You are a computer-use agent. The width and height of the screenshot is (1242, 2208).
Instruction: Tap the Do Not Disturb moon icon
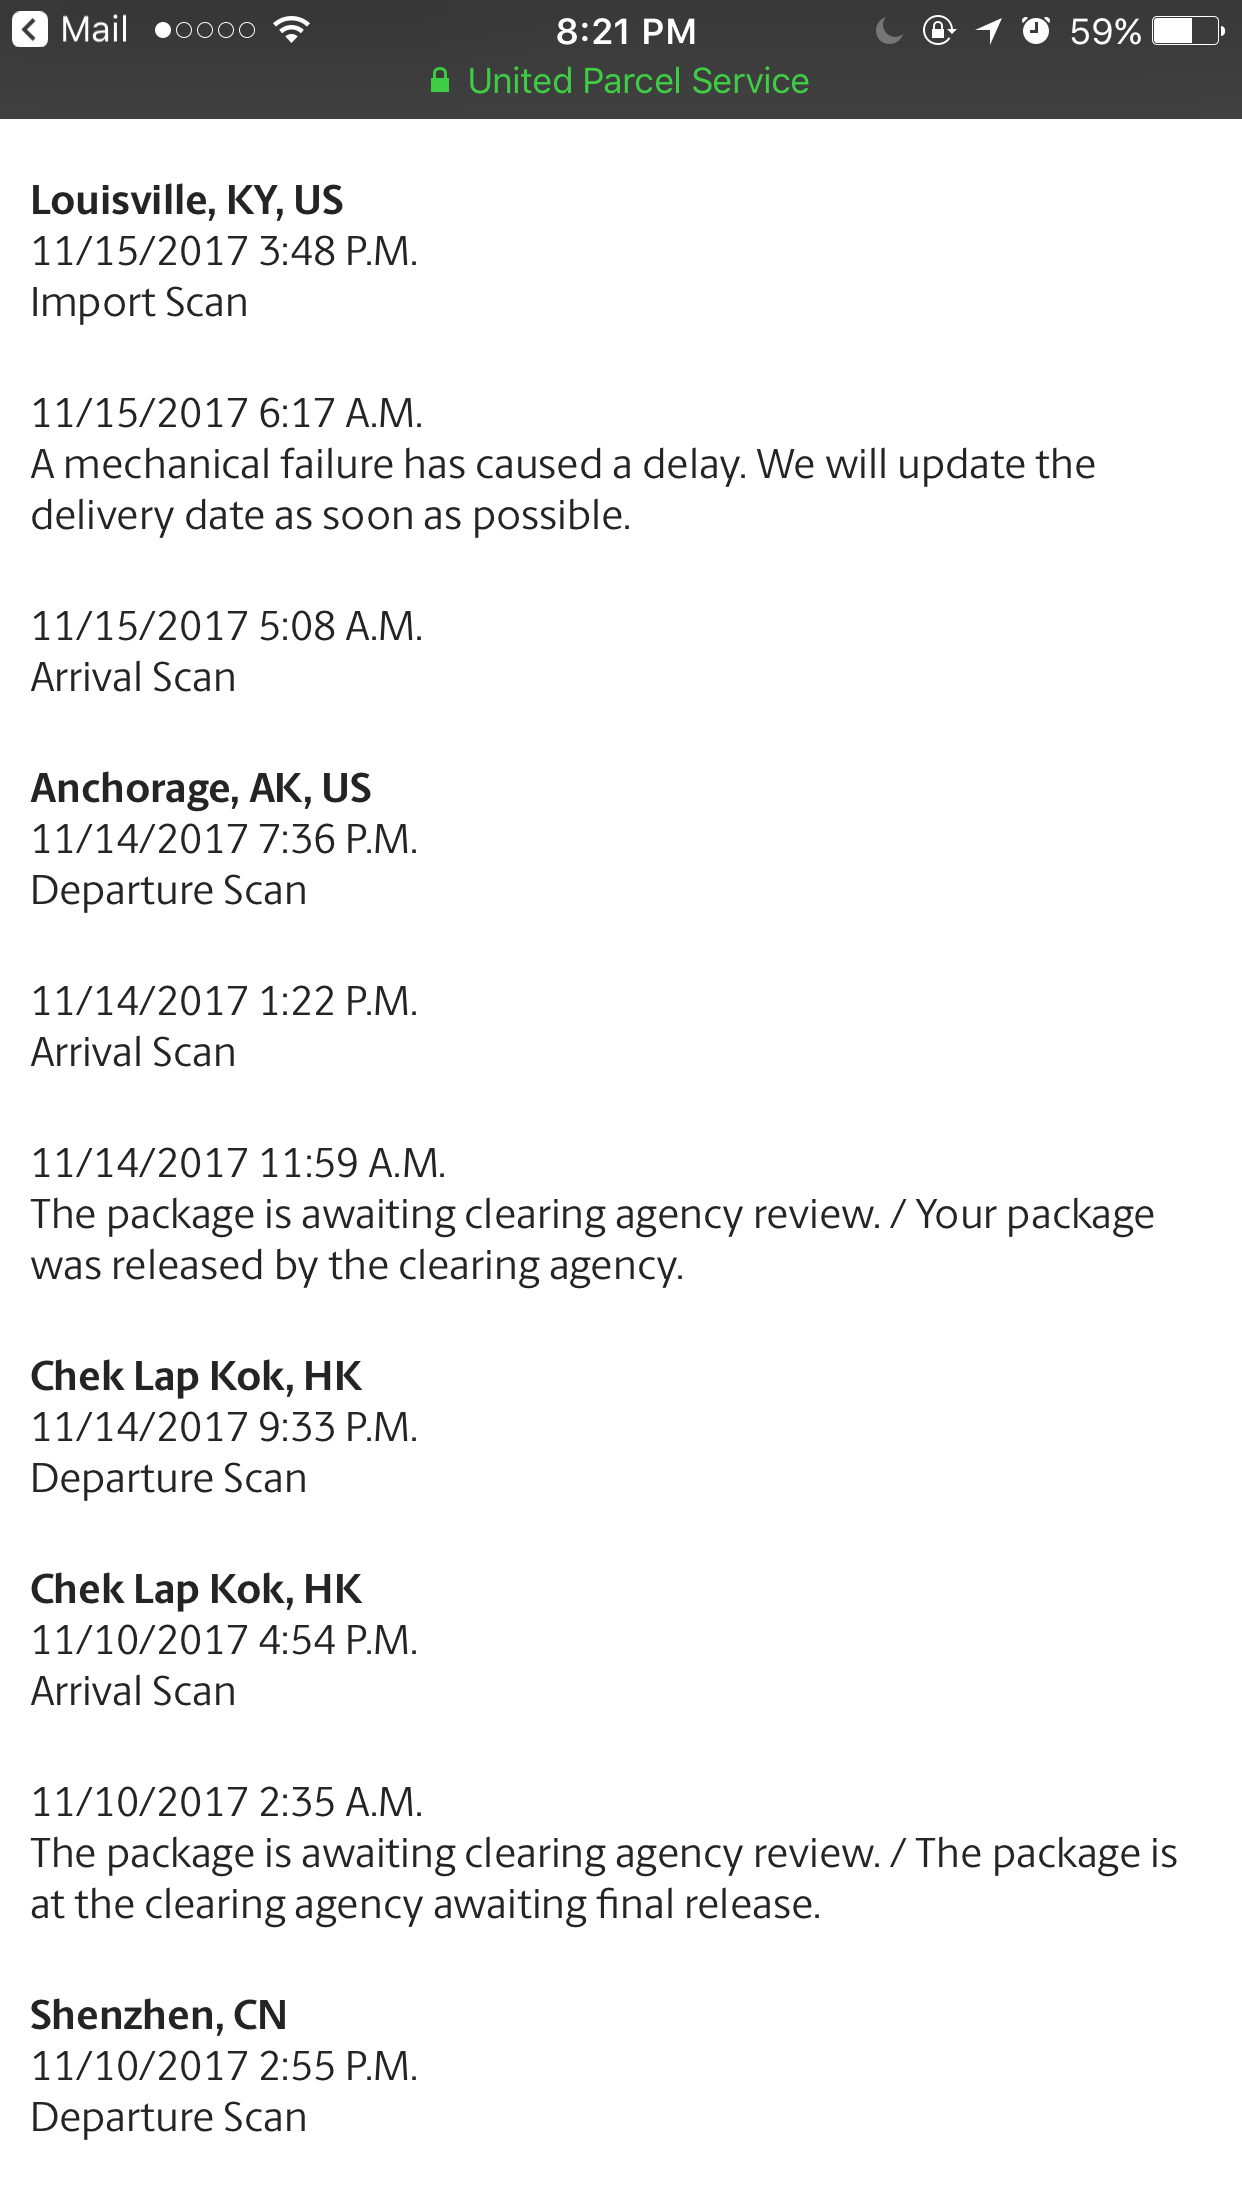point(888,31)
